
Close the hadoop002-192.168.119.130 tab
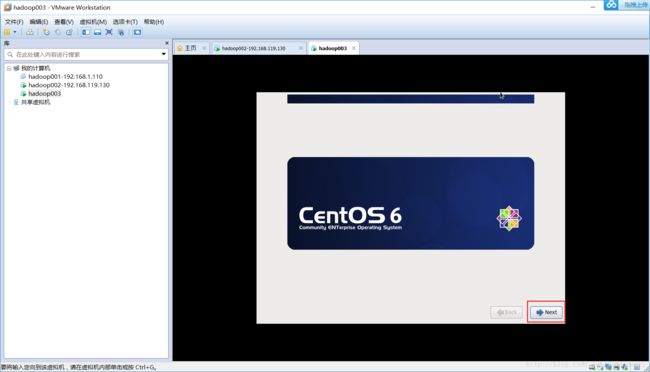pyautogui.click(x=301, y=48)
